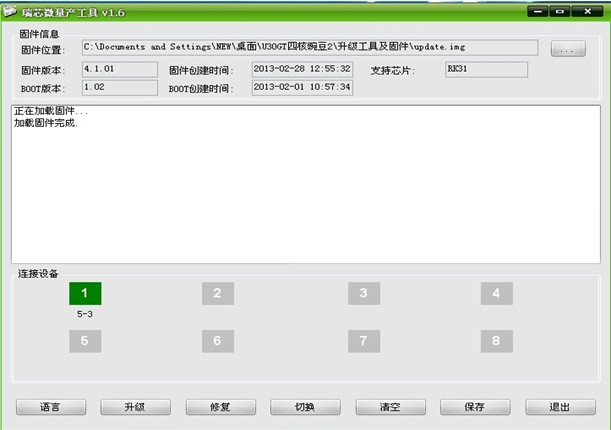Clear the log with 清空 button

(390, 407)
